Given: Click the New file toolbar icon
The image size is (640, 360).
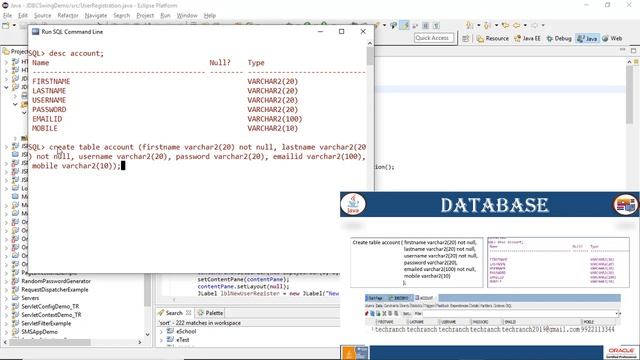Looking at the screenshot, I should coord(6,25).
